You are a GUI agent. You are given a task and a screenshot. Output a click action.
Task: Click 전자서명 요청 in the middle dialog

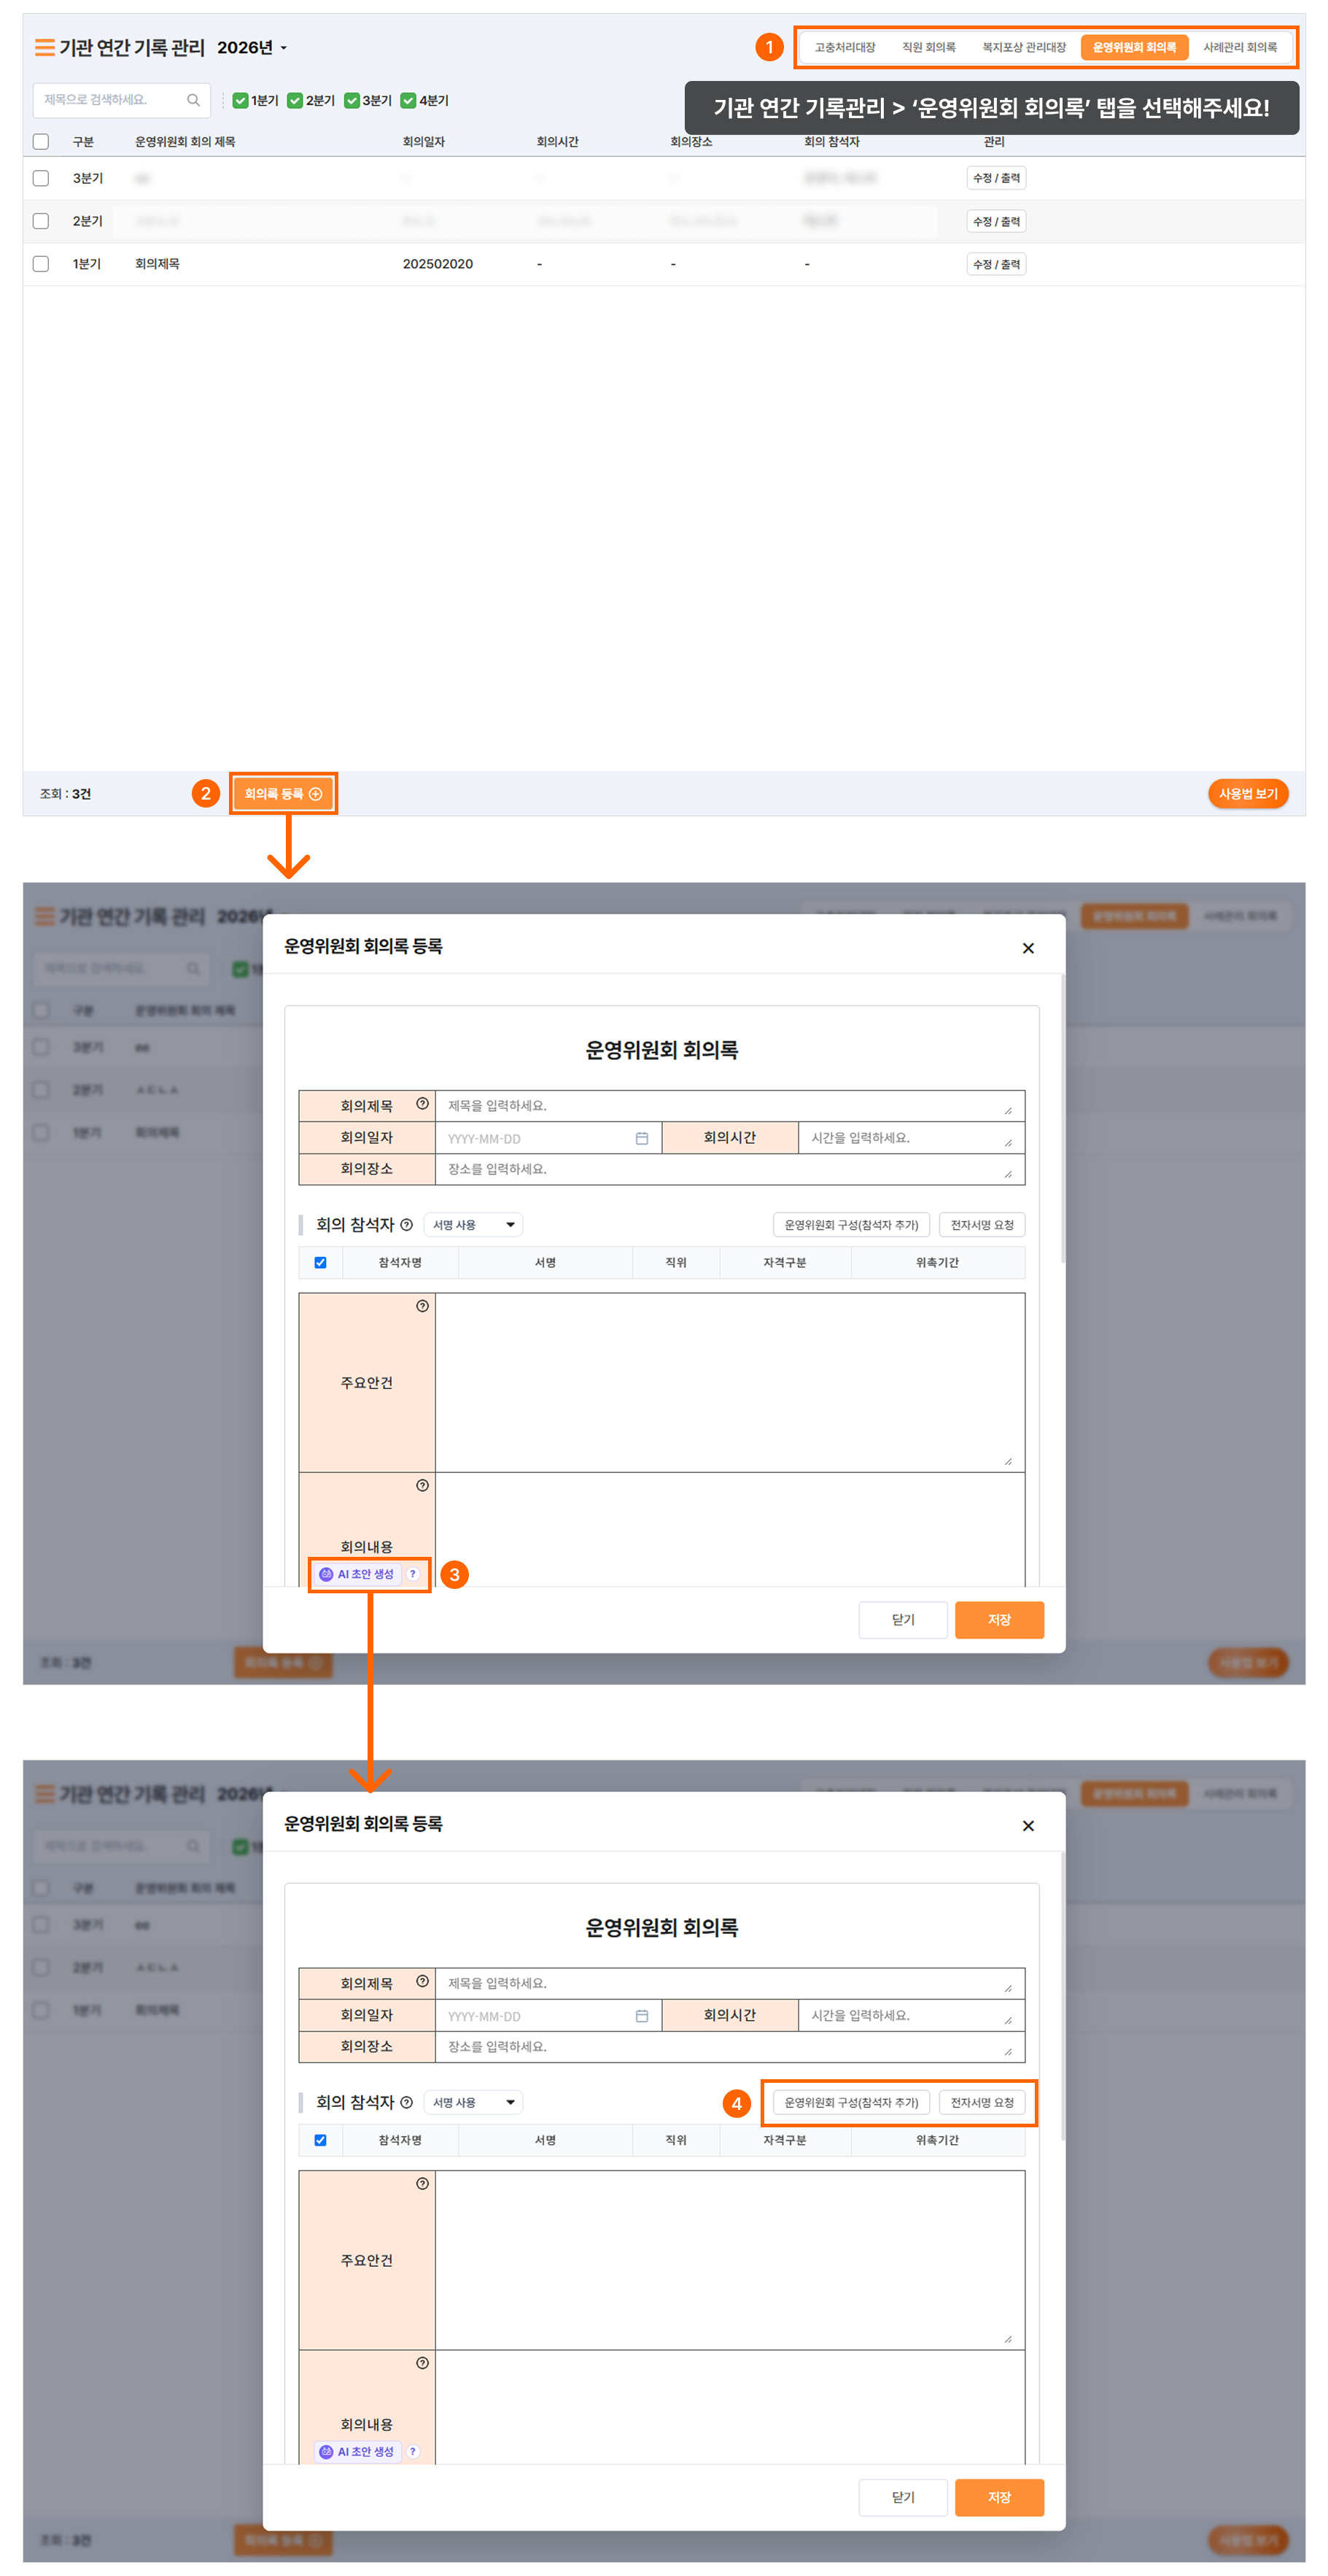pos(982,1225)
